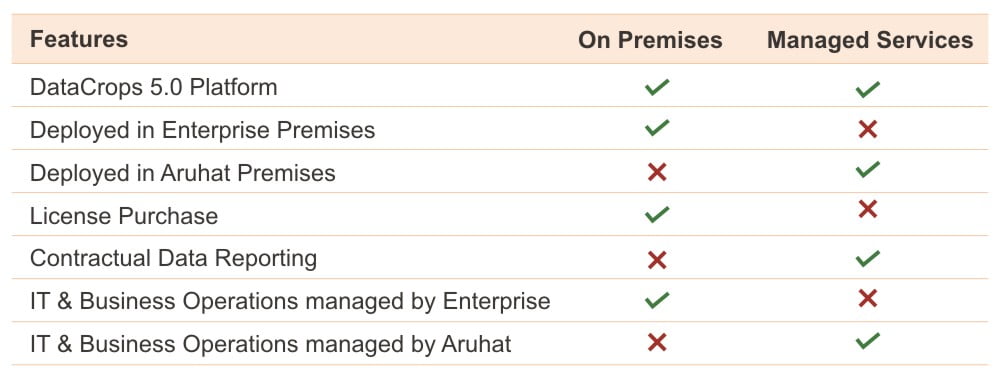Click the License Purchase row label
Viewport: 999px width, 380px height.
(x=124, y=216)
